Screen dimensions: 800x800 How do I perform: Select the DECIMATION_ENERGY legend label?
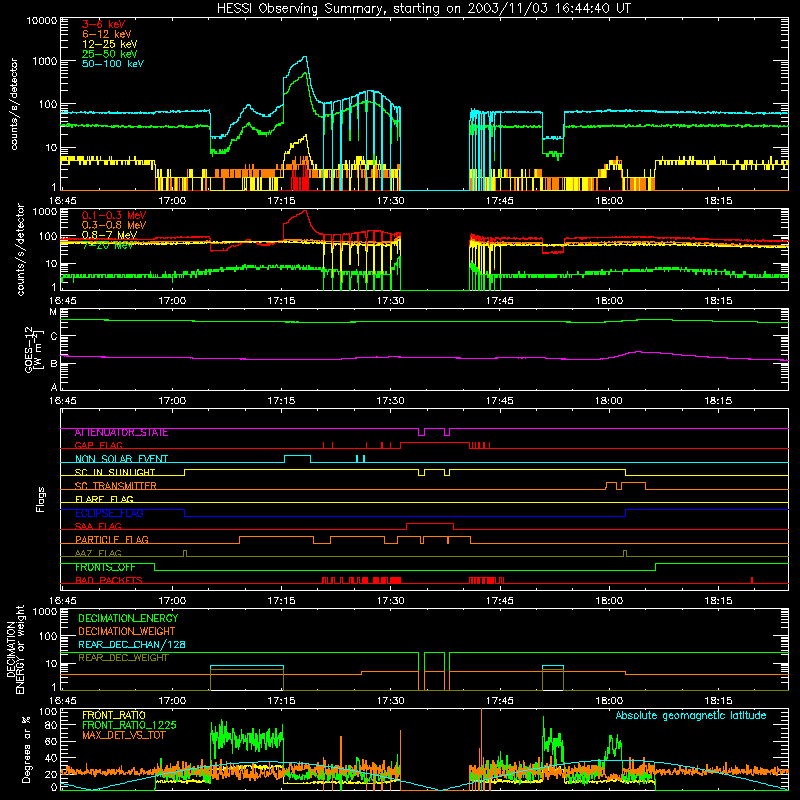(x=128, y=618)
